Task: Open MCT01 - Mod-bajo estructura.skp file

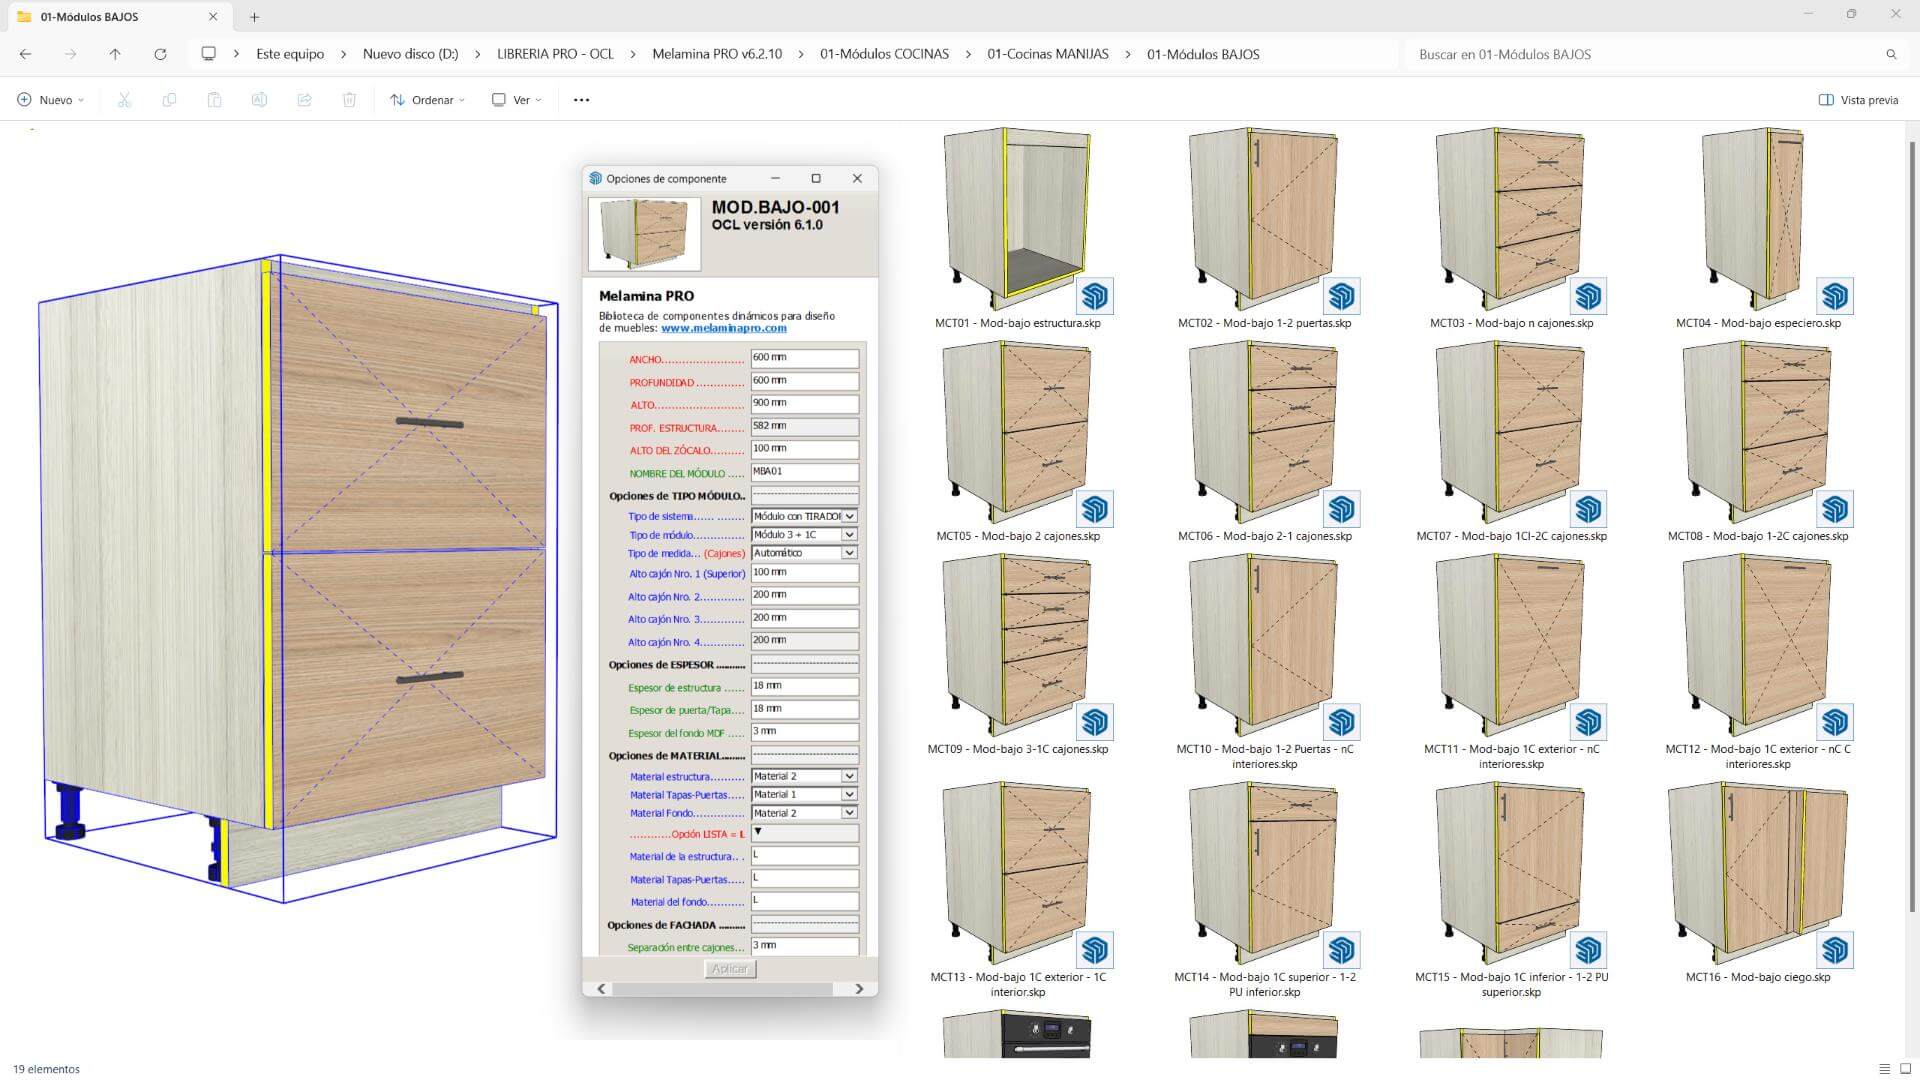Action: pyautogui.click(x=1017, y=228)
